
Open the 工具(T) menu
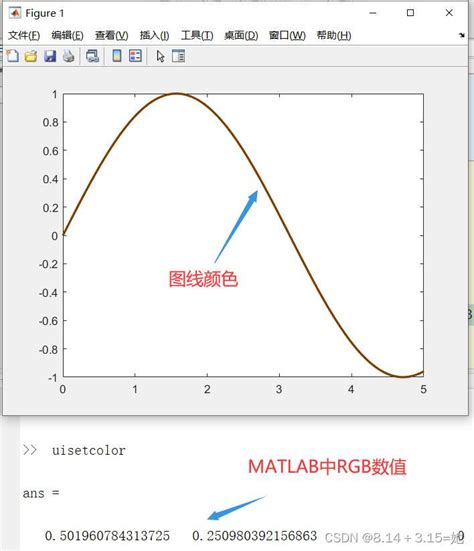[x=197, y=35]
